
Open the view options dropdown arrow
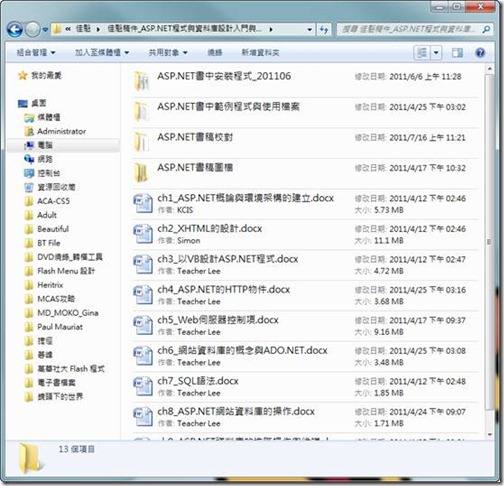(x=436, y=53)
